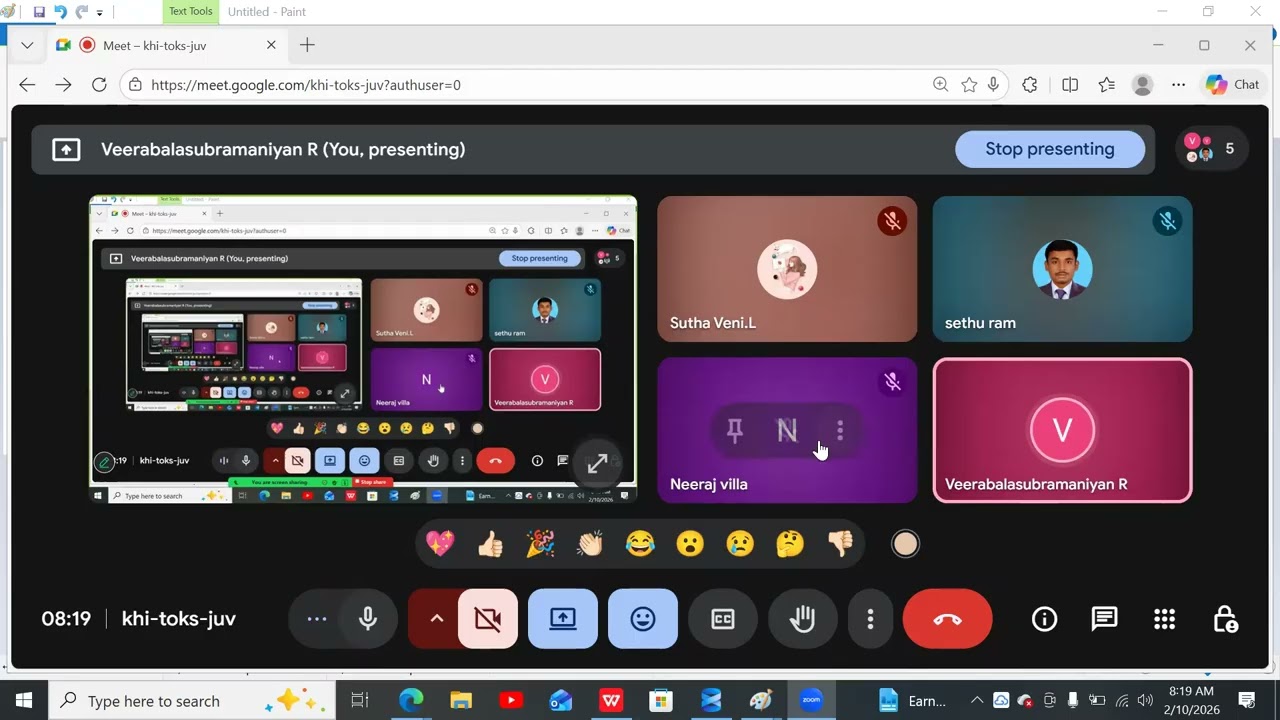Click the present screen share button
The height and width of the screenshot is (720, 1280).
tap(563, 619)
